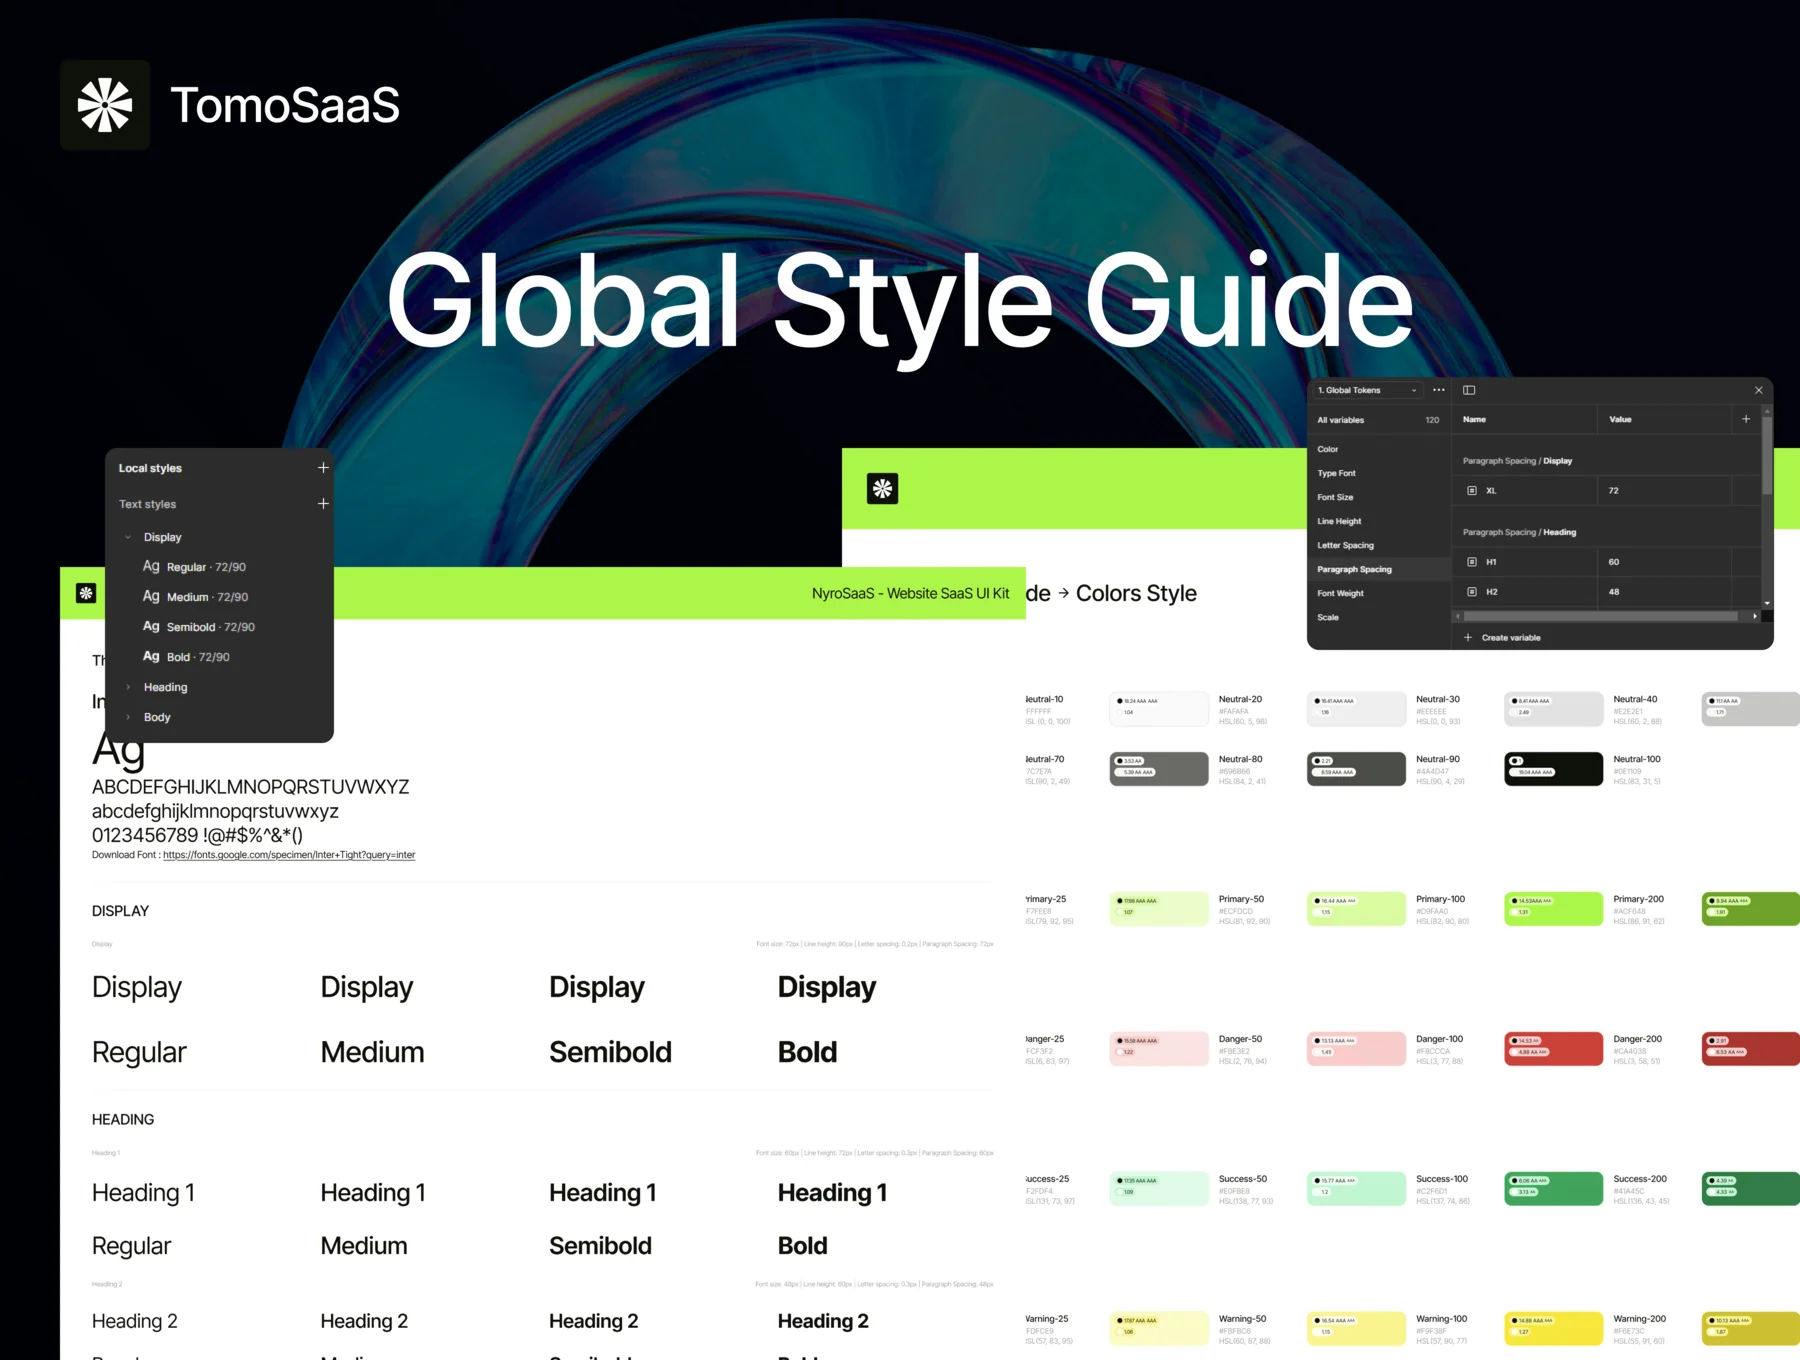Select the Neutral-80 color swatch
1800x1360 pixels.
(1159, 768)
